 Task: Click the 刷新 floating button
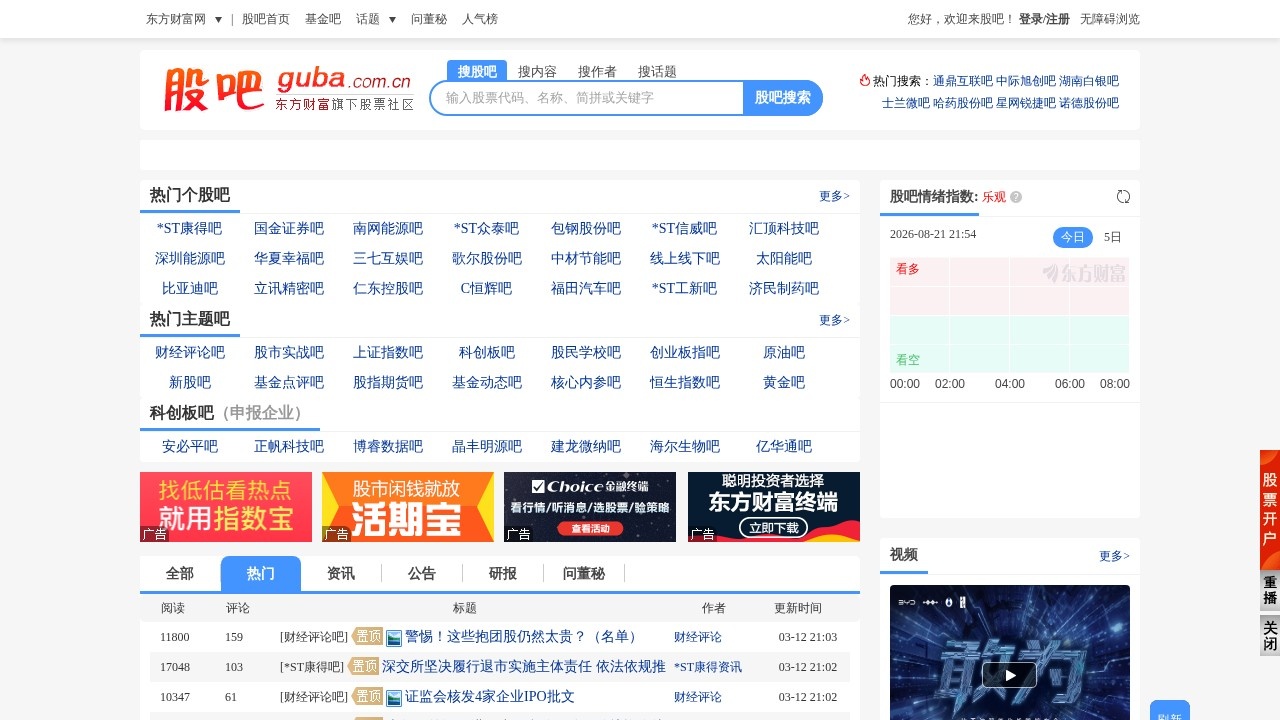pyautogui.click(x=1170, y=711)
